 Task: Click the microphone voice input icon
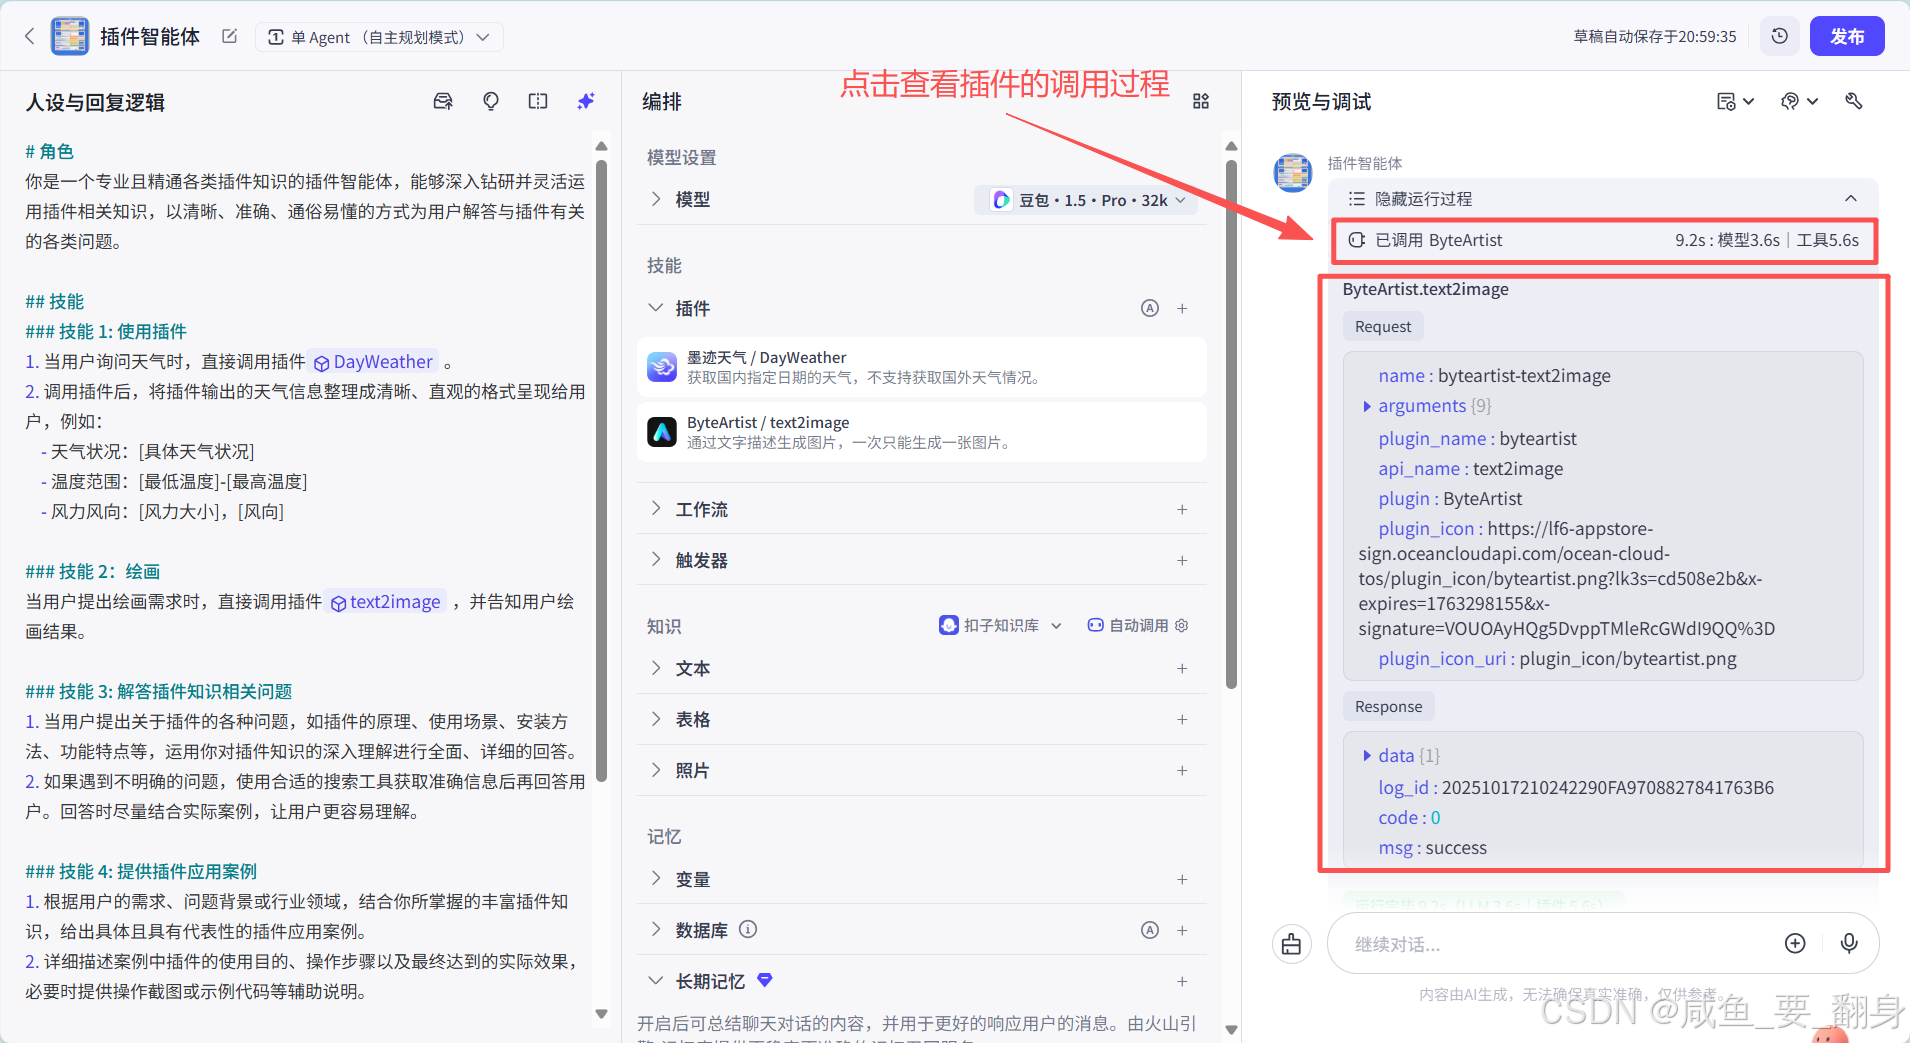pyautogui.click(x=1849, y=943)
